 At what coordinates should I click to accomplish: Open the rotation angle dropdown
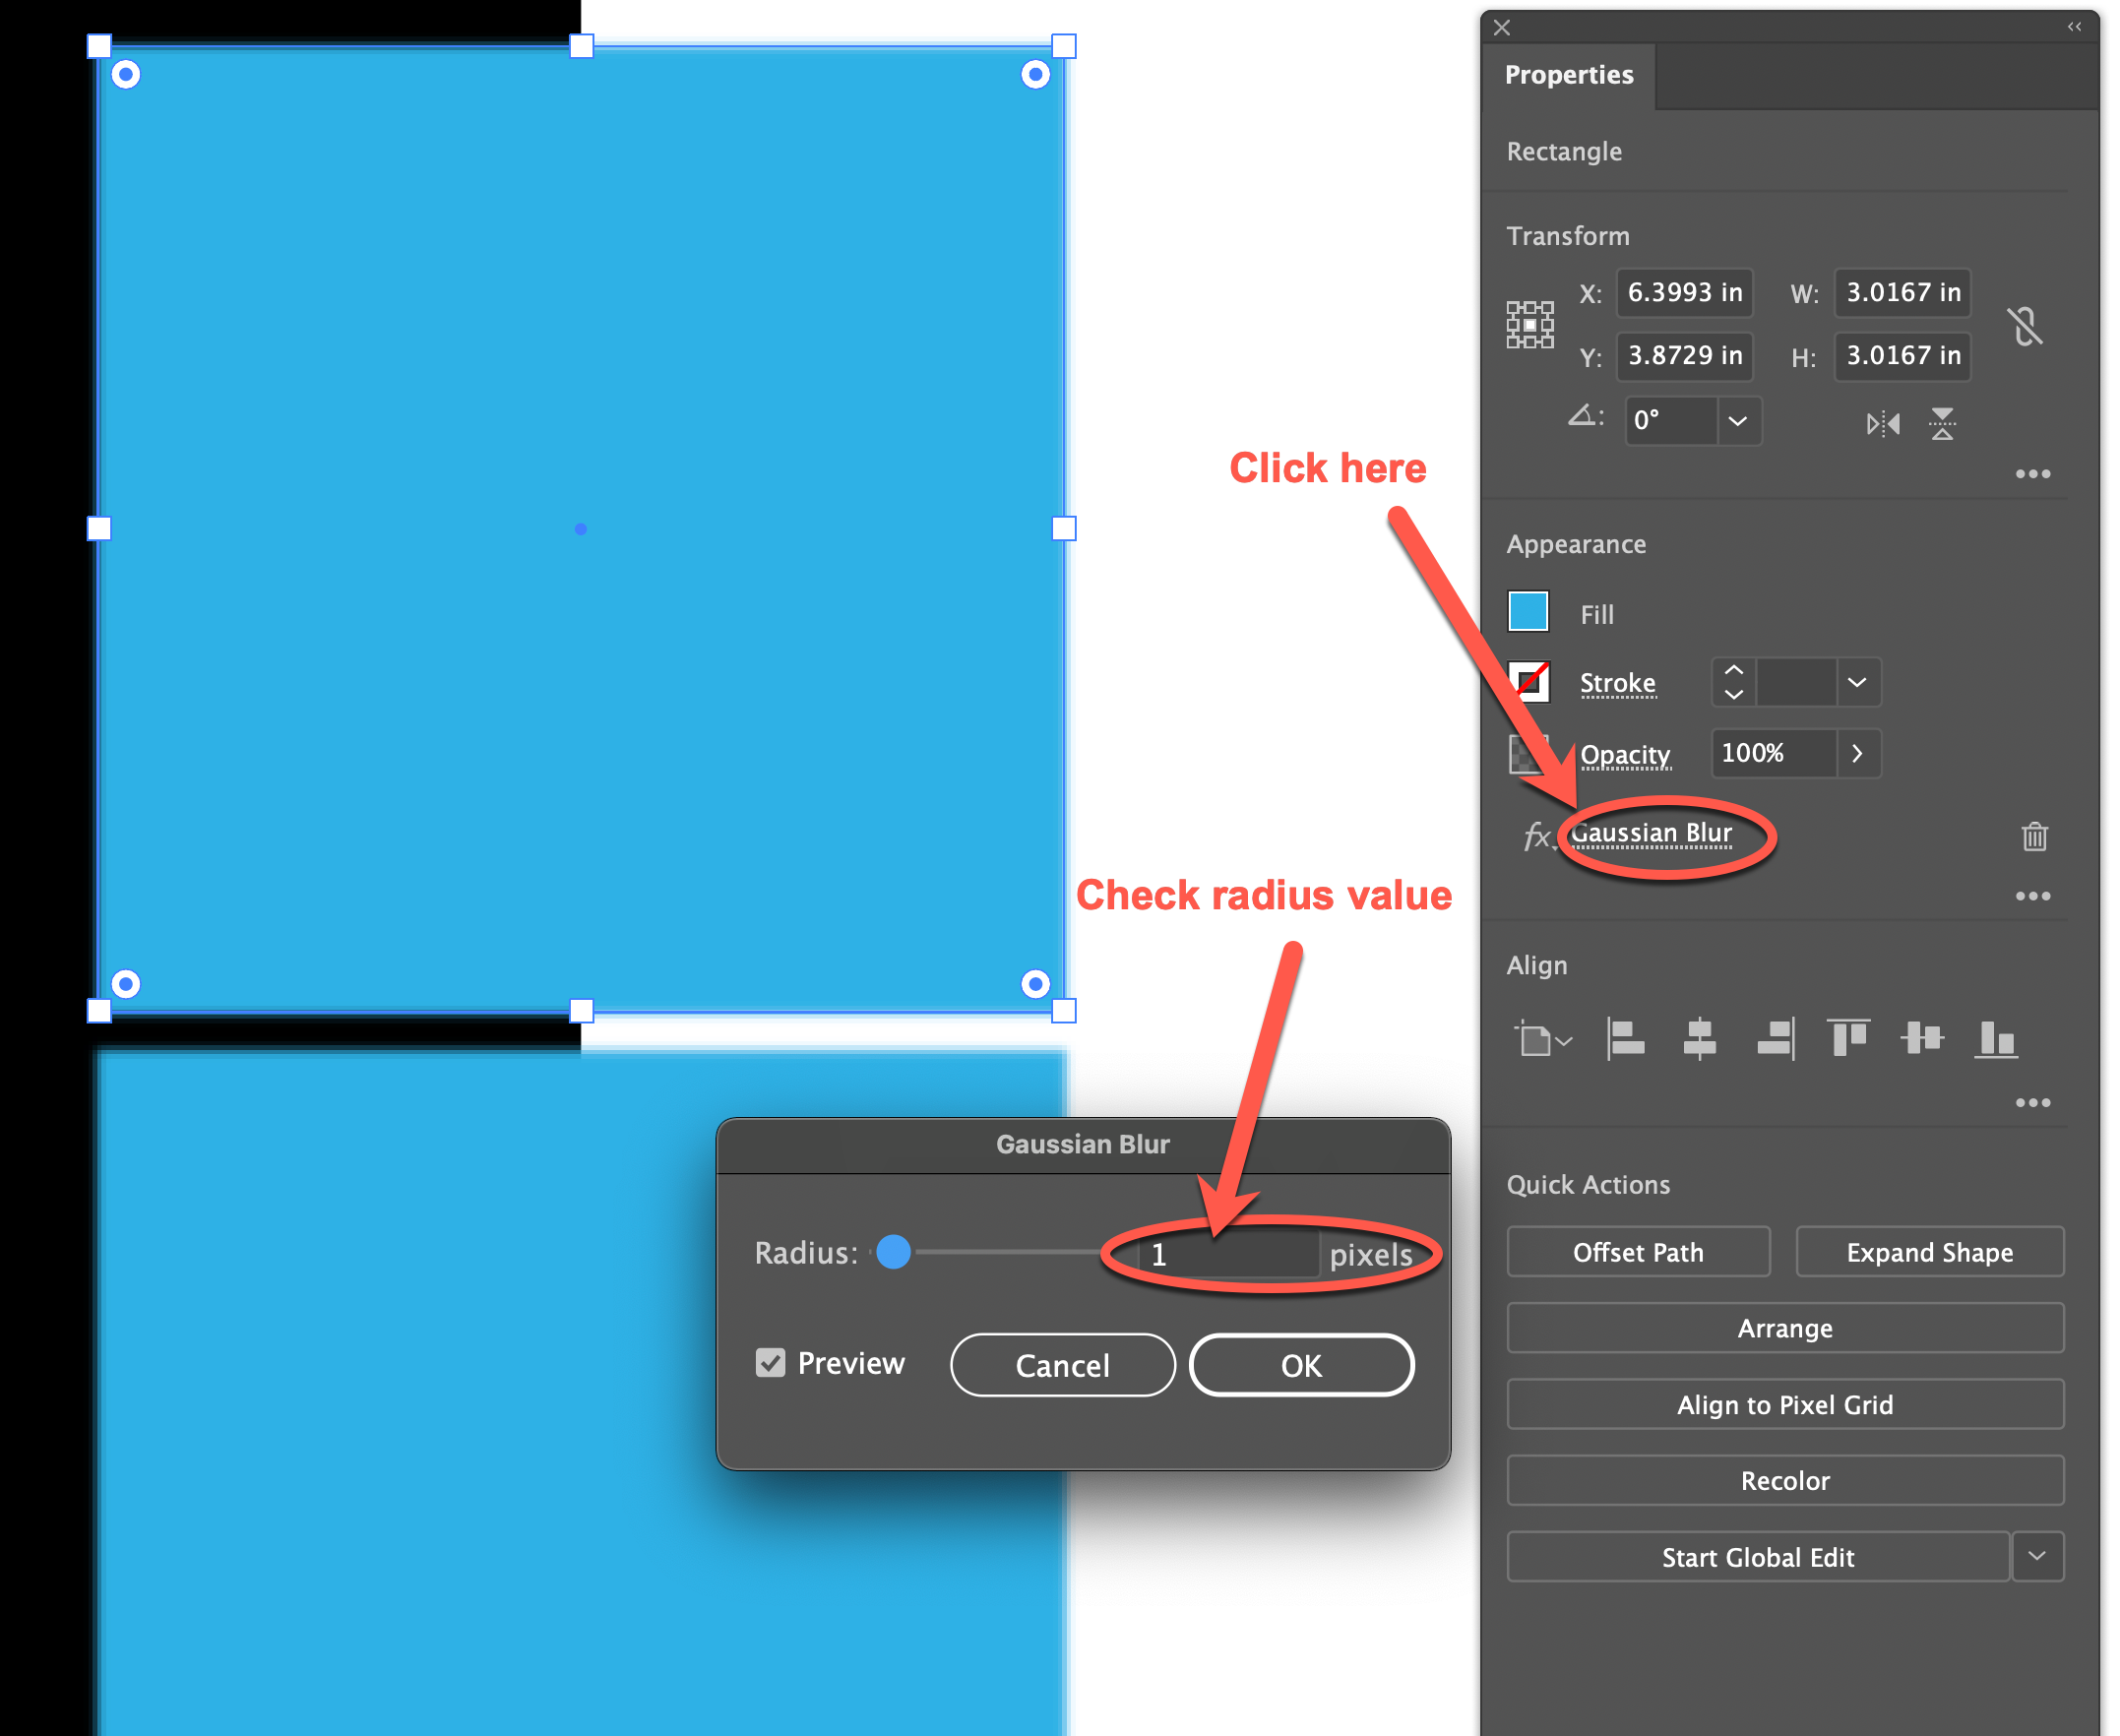coord(1738,421)
